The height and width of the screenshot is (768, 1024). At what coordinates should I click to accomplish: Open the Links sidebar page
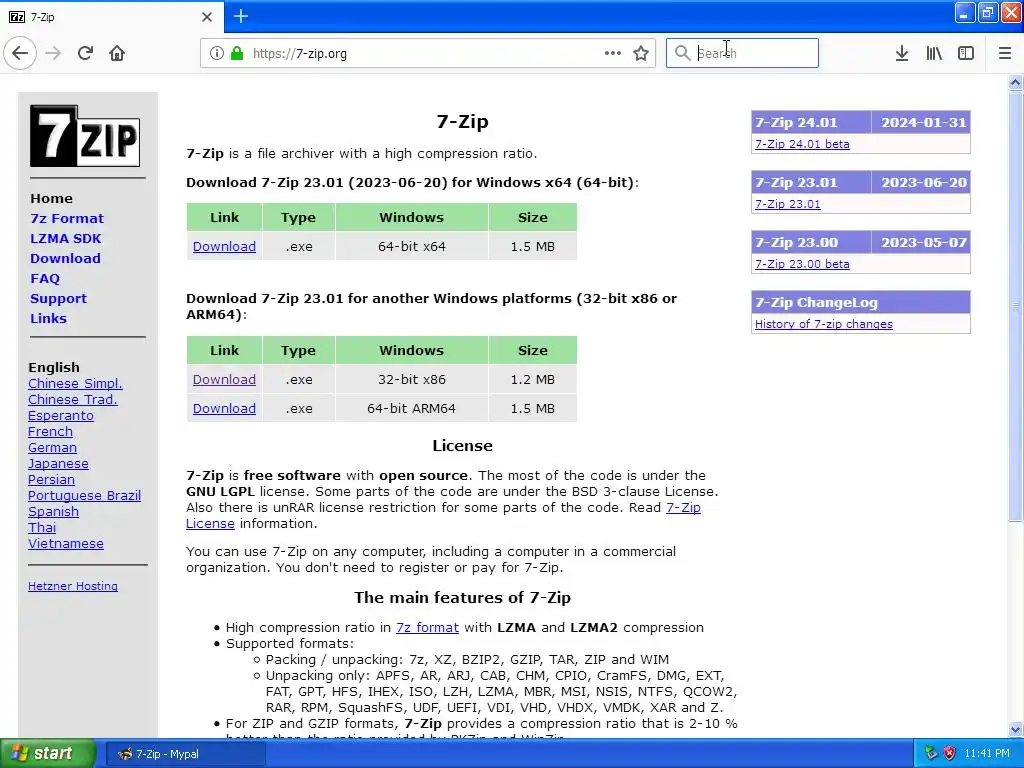tap(48, 319)
